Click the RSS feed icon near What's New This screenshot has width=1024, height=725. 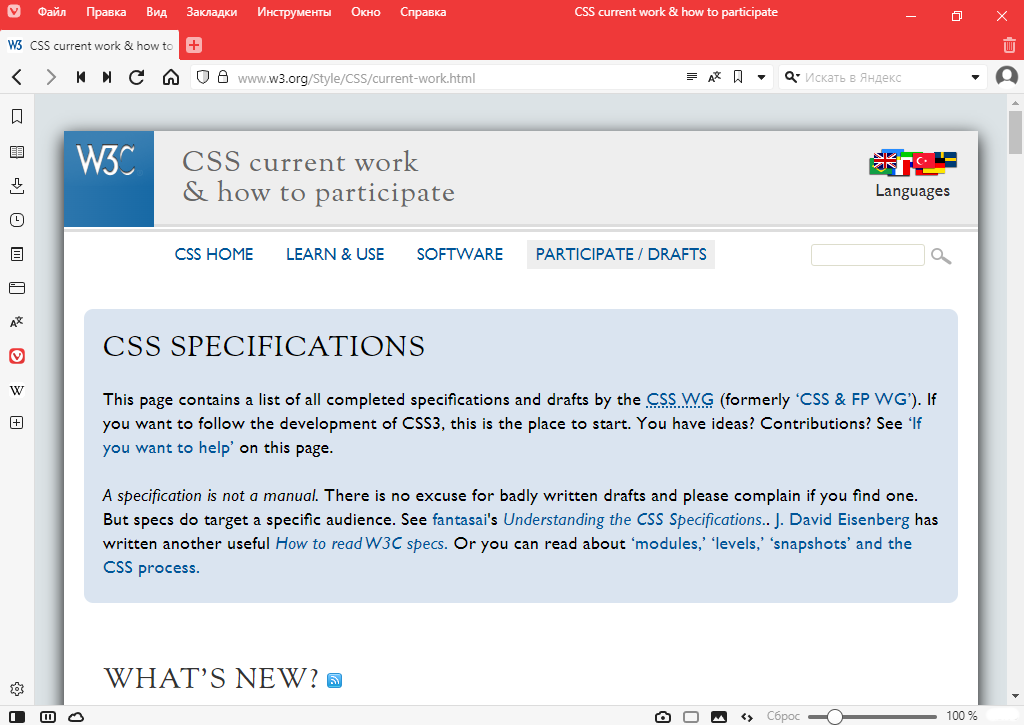(335, 681)
